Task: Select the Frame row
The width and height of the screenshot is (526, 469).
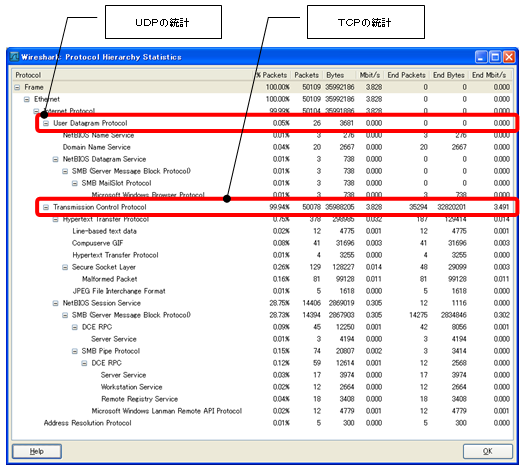Action: [262, 87]
